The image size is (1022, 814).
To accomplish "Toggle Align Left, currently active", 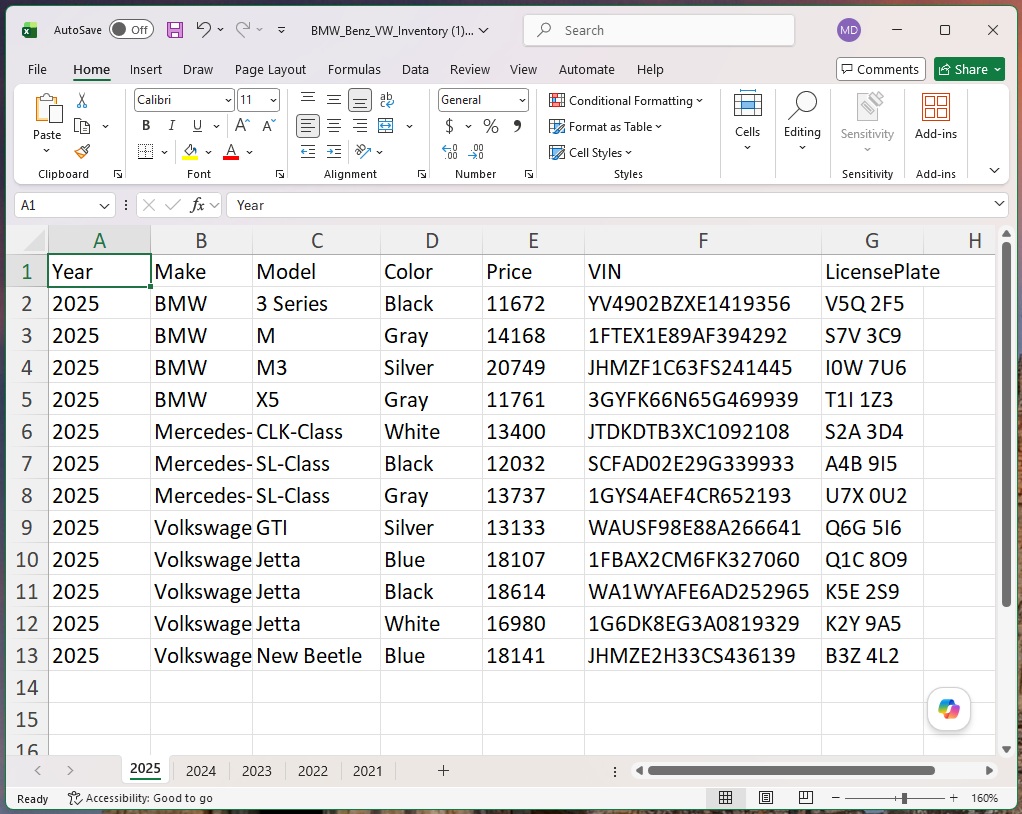I will [x=308, y=126].
